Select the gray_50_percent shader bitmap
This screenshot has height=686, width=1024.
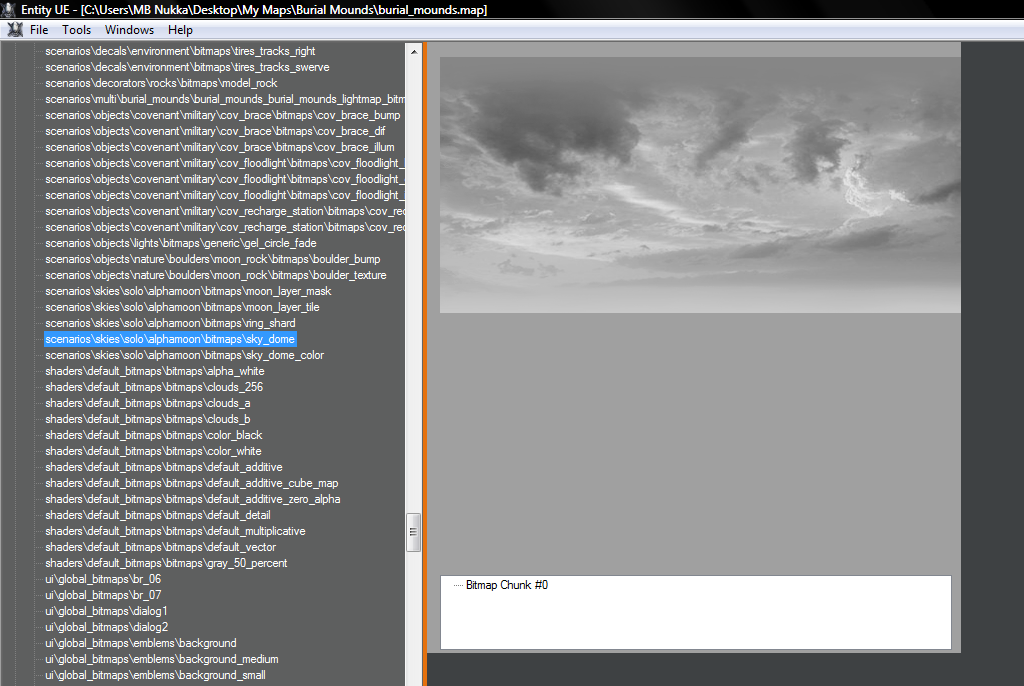pyautogui.click(x=166, y=563)
